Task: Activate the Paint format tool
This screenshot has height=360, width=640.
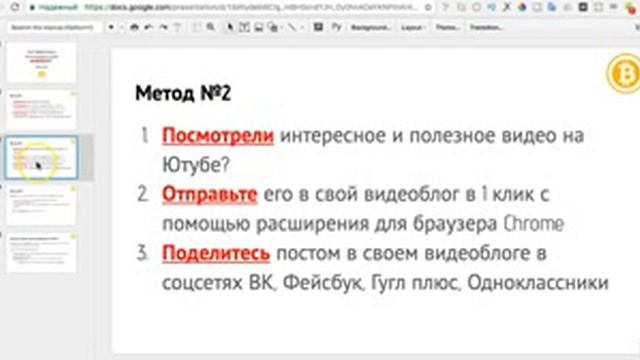Action: pos(178,27)
